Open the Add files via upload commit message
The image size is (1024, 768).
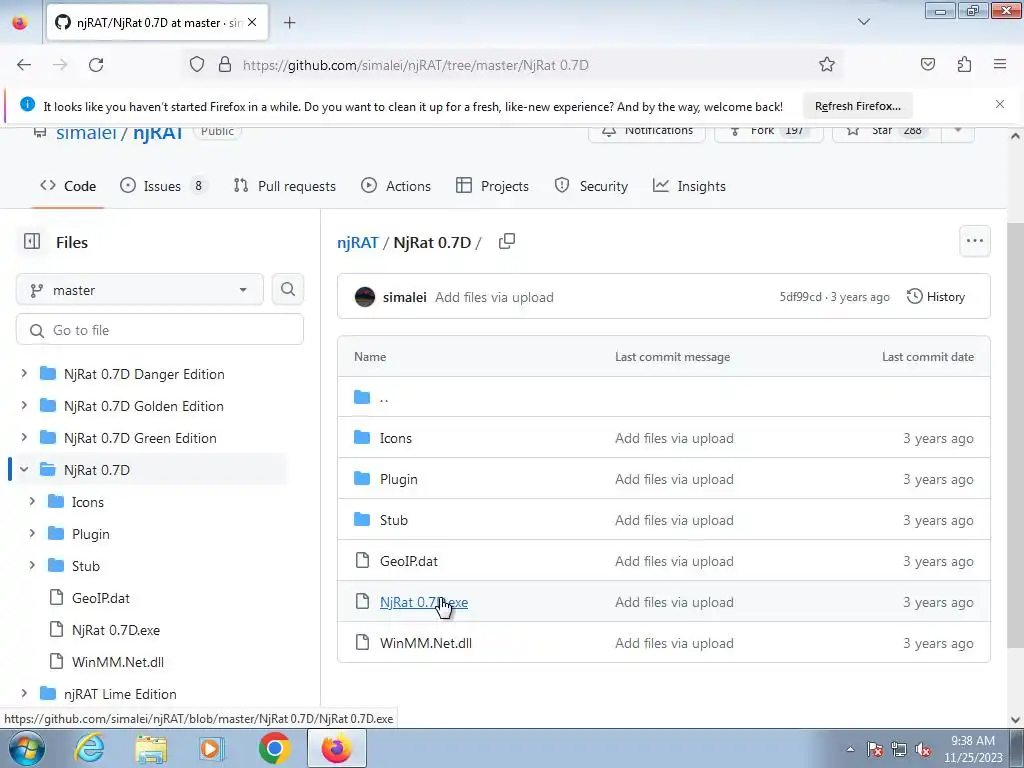click(x=494, y=297)
